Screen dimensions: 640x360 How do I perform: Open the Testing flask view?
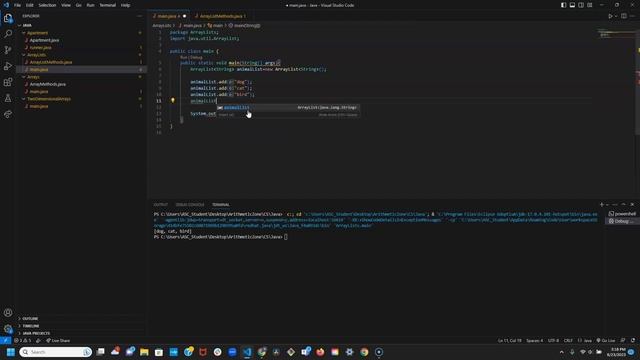(8, 98)
